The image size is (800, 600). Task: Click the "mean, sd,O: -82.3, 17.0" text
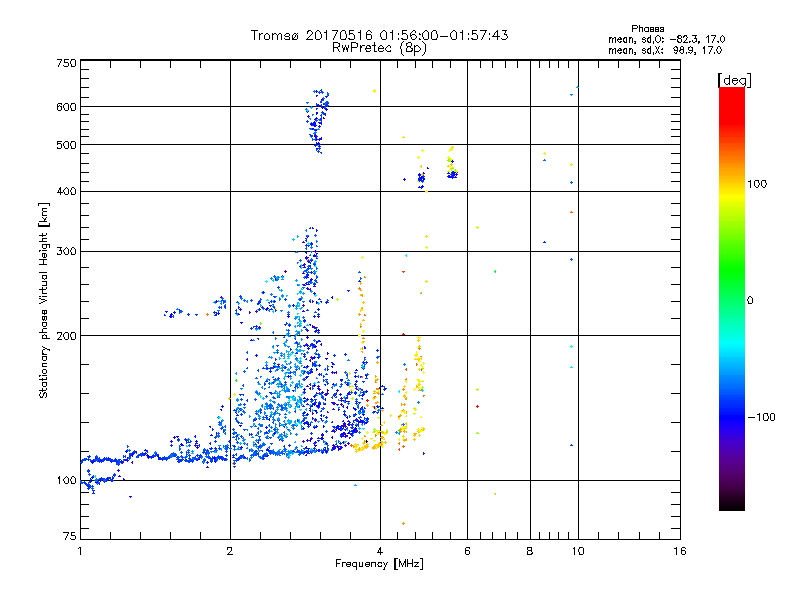666,39
